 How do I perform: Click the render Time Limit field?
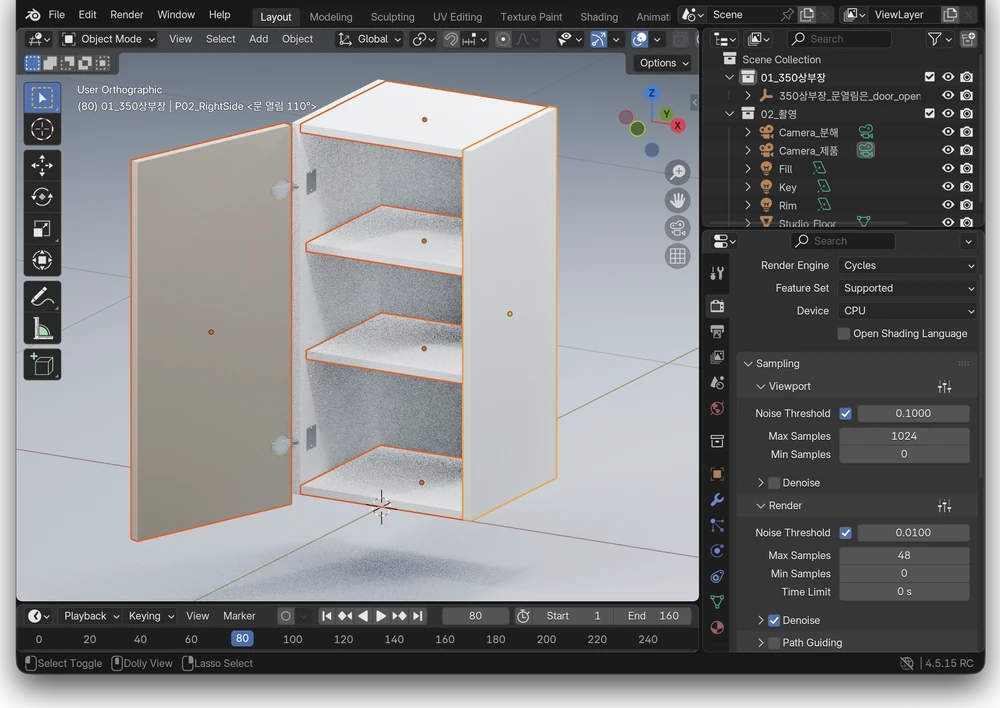(904, 592)
